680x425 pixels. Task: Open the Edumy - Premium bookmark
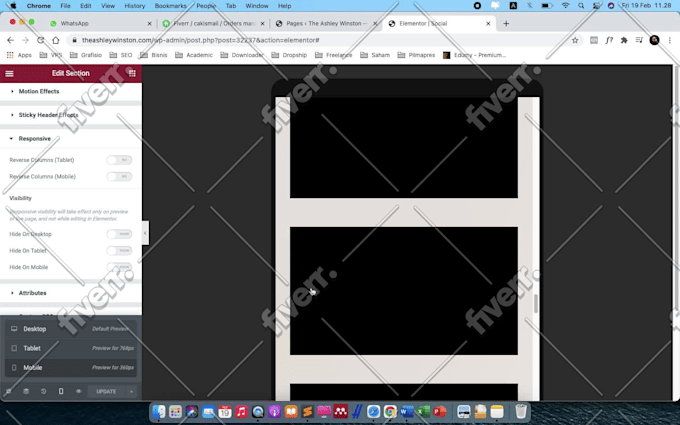click(474, 55)
